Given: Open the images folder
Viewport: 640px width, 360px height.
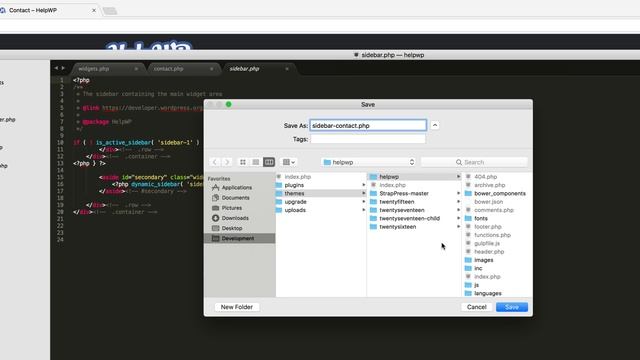Looking at the screenshot, I should point(484,260).
